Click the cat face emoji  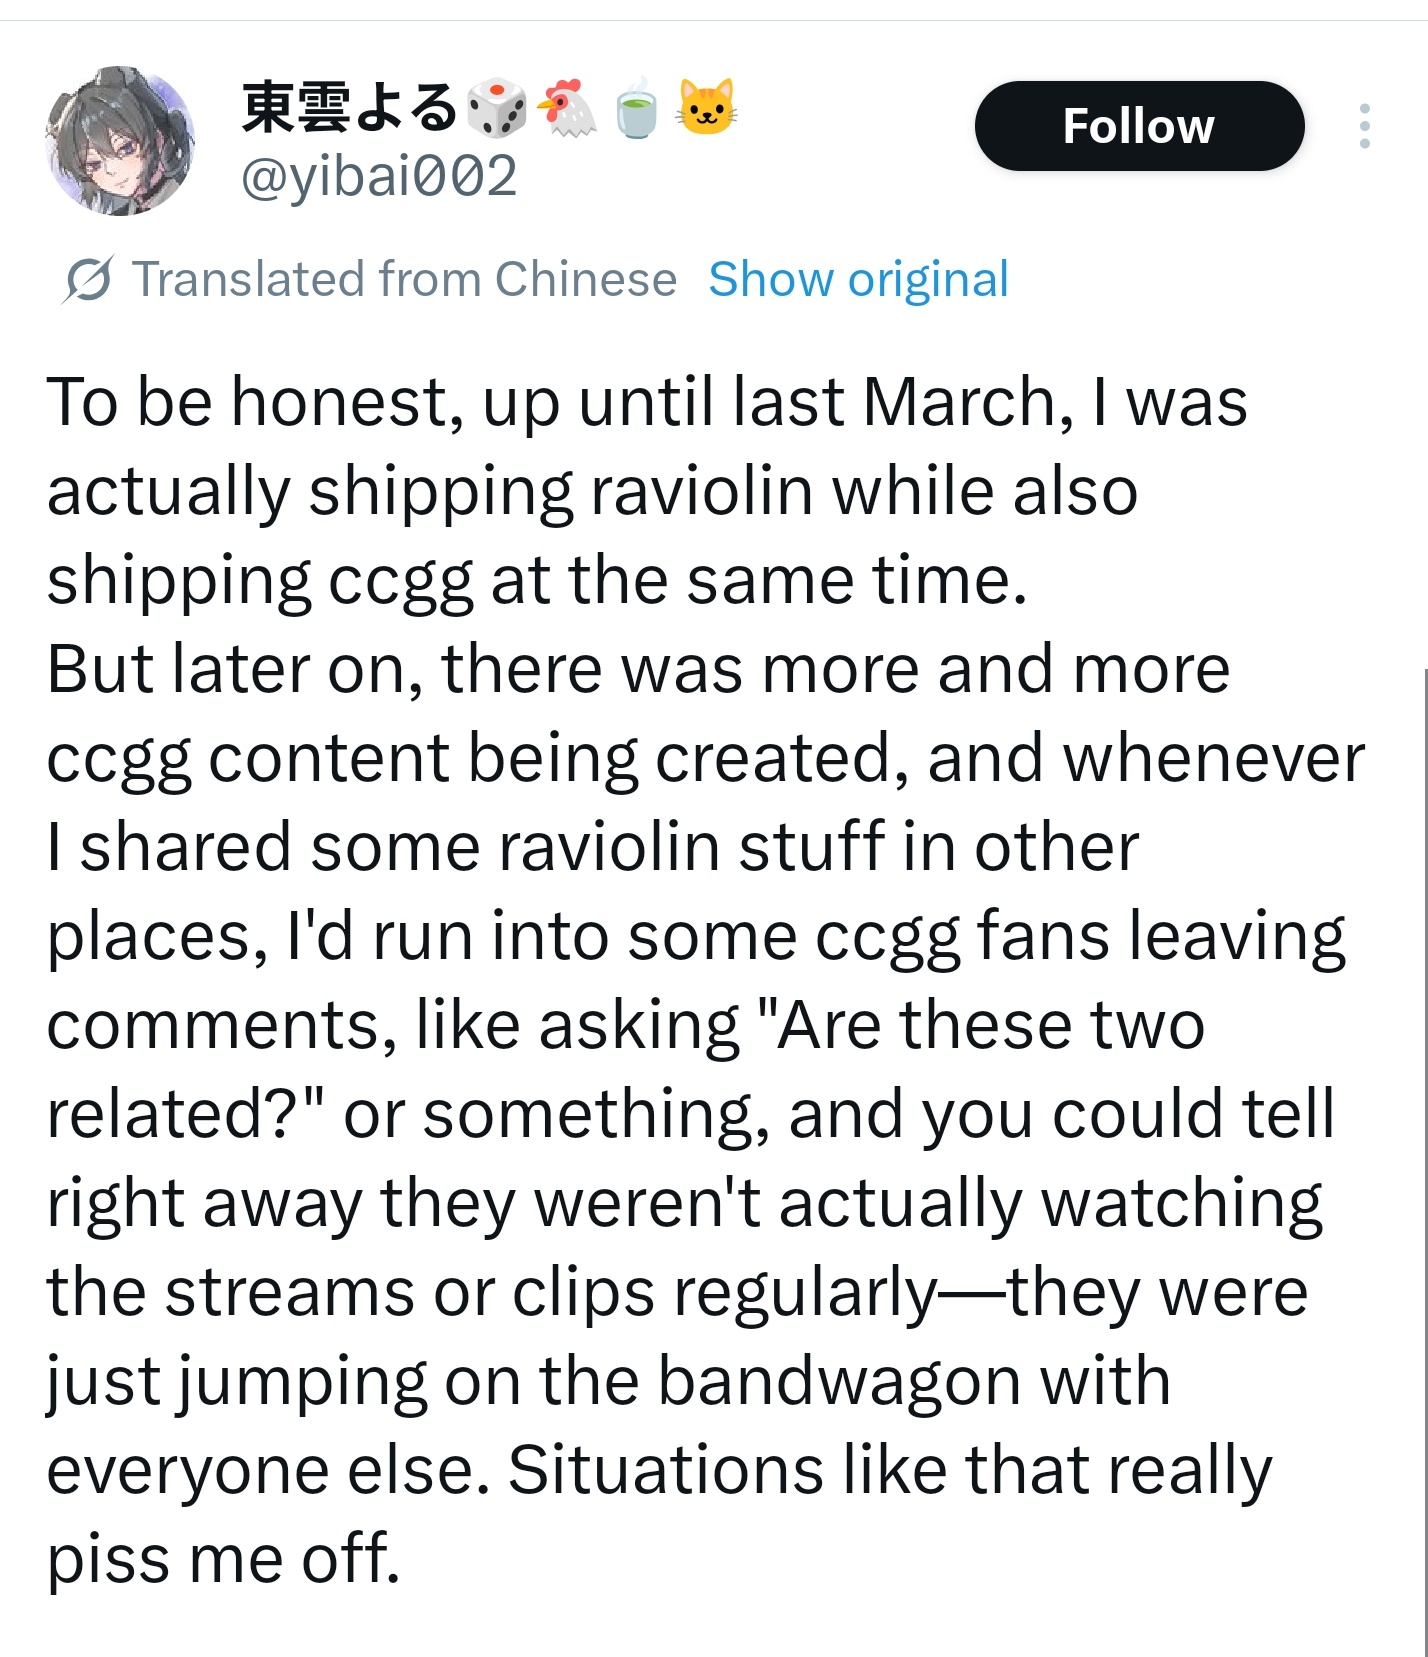click(x=706, y=107)
